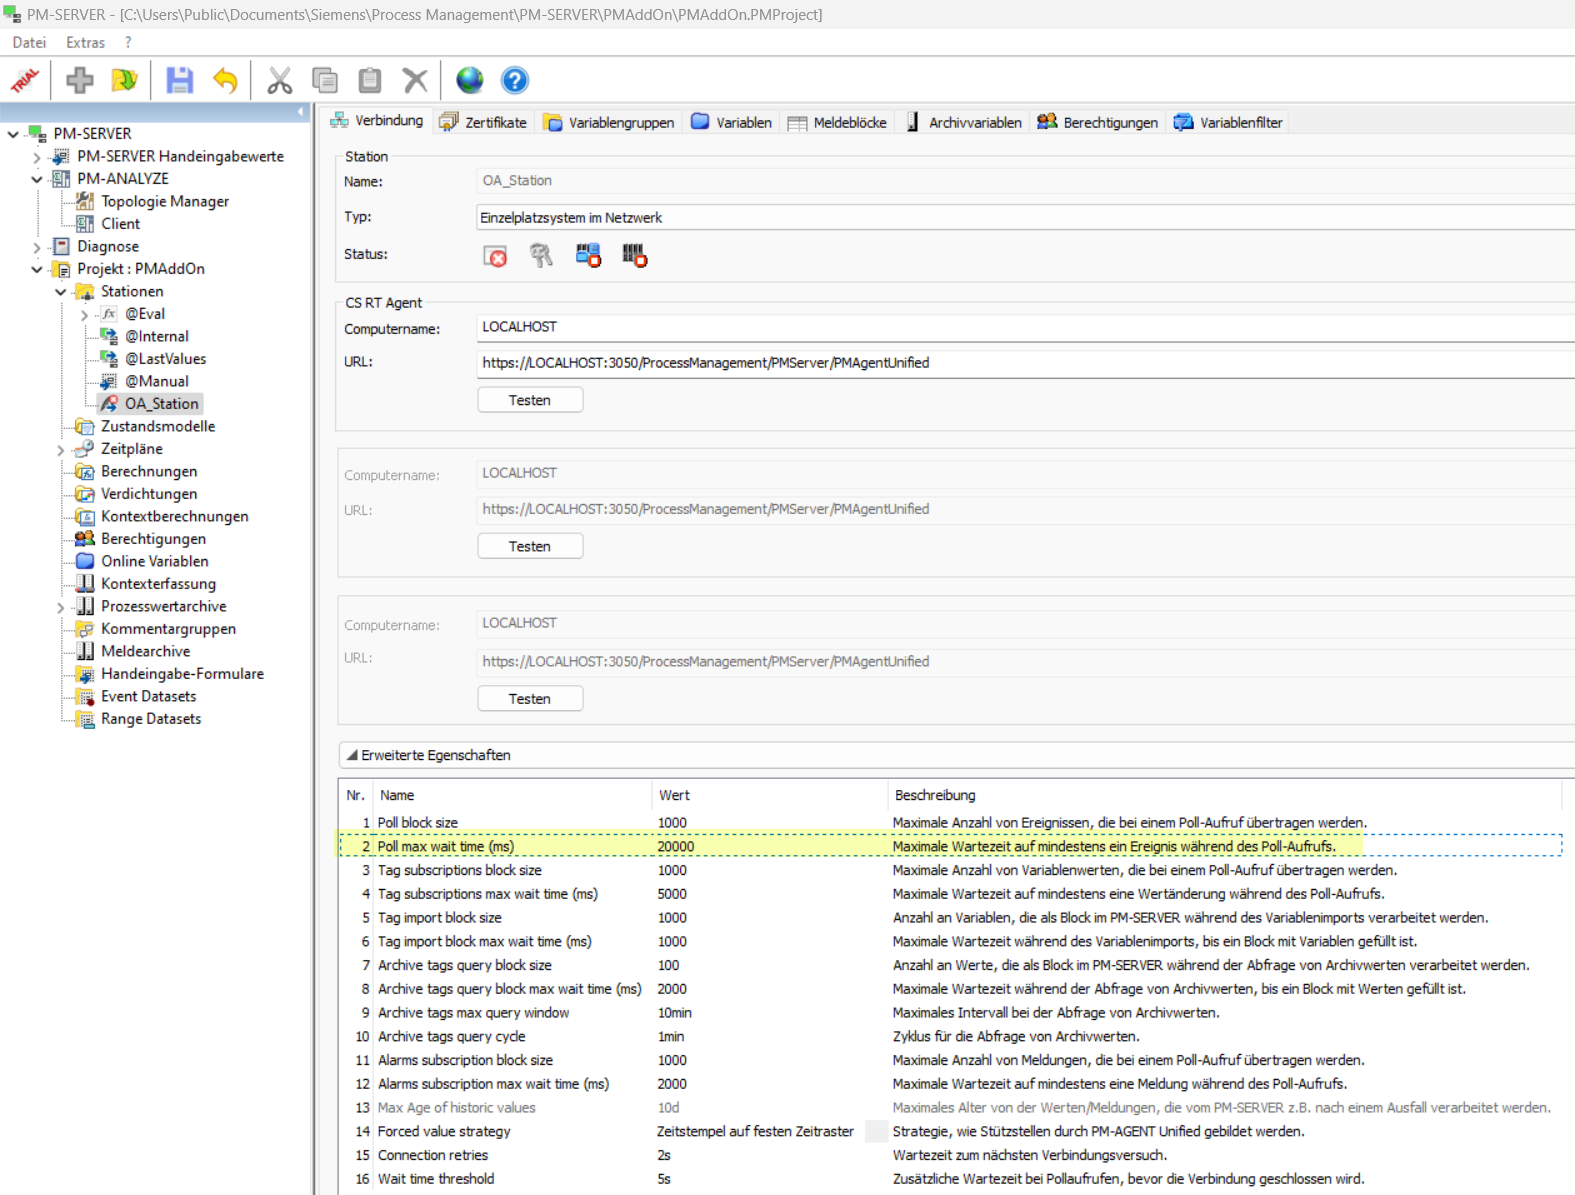Select the Kontextberechnungen tree item
The image size is (1575, 1195).
tap(174, 517)
